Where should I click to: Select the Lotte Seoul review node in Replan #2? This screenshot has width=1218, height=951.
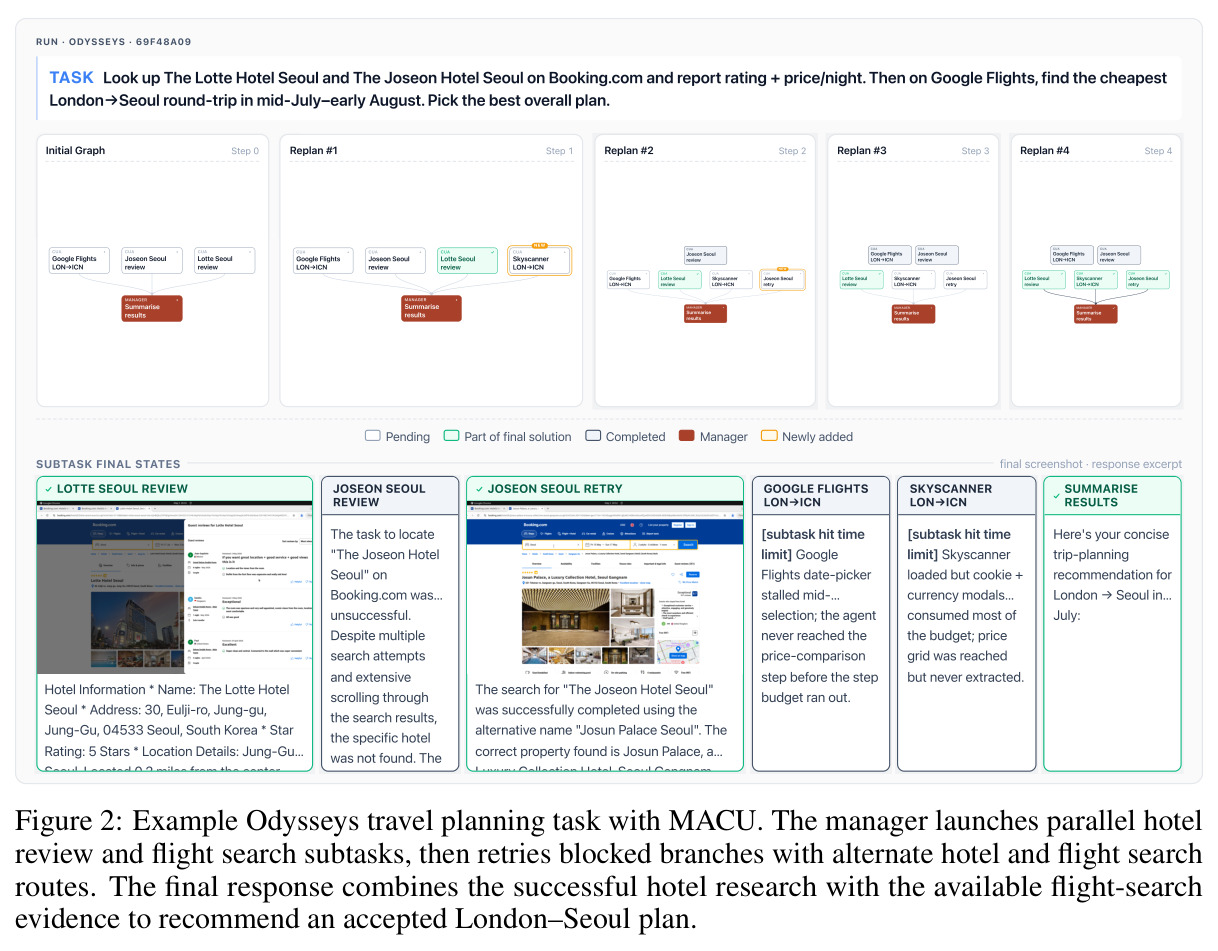coord(678,280)
